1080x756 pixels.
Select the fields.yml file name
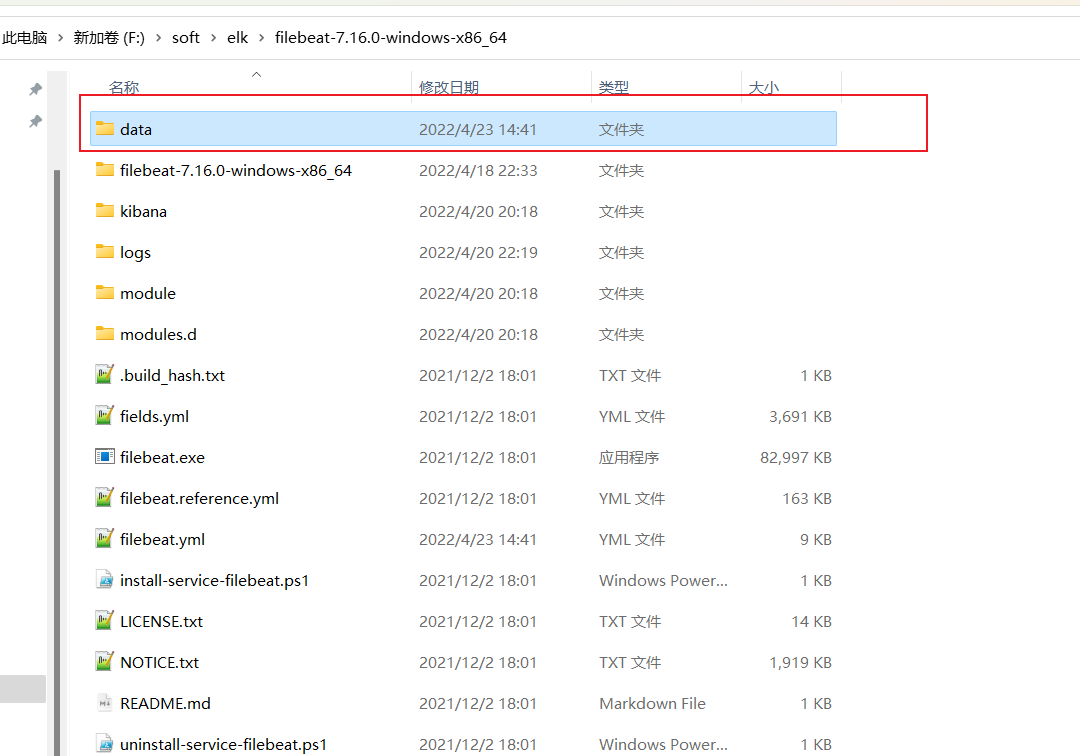154,417
